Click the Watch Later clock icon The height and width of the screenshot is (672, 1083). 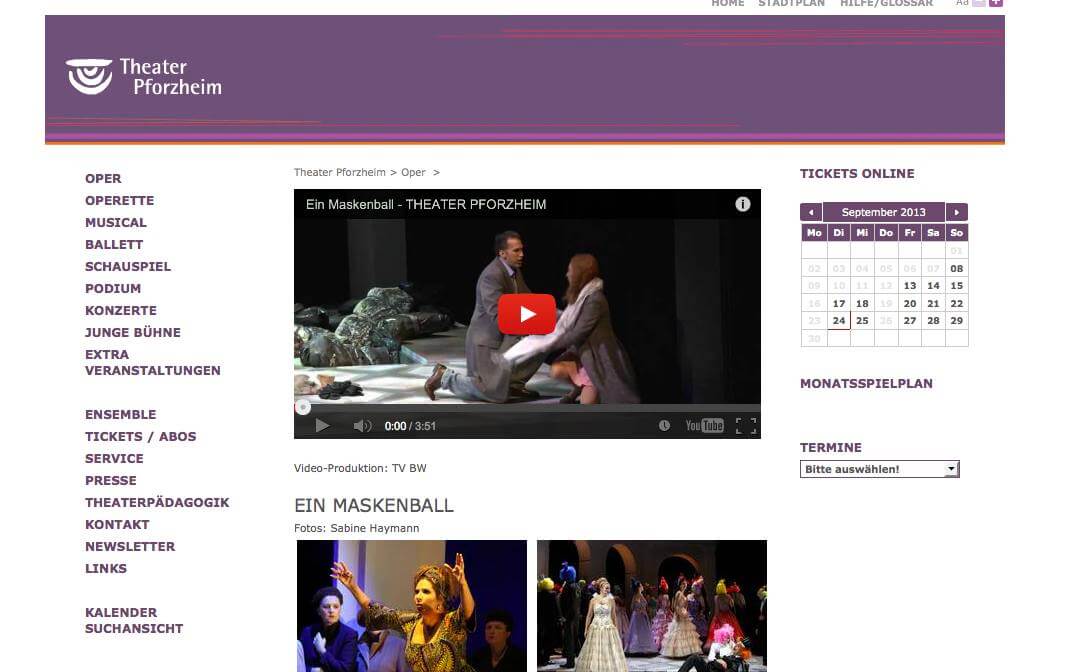click(664, 426)
